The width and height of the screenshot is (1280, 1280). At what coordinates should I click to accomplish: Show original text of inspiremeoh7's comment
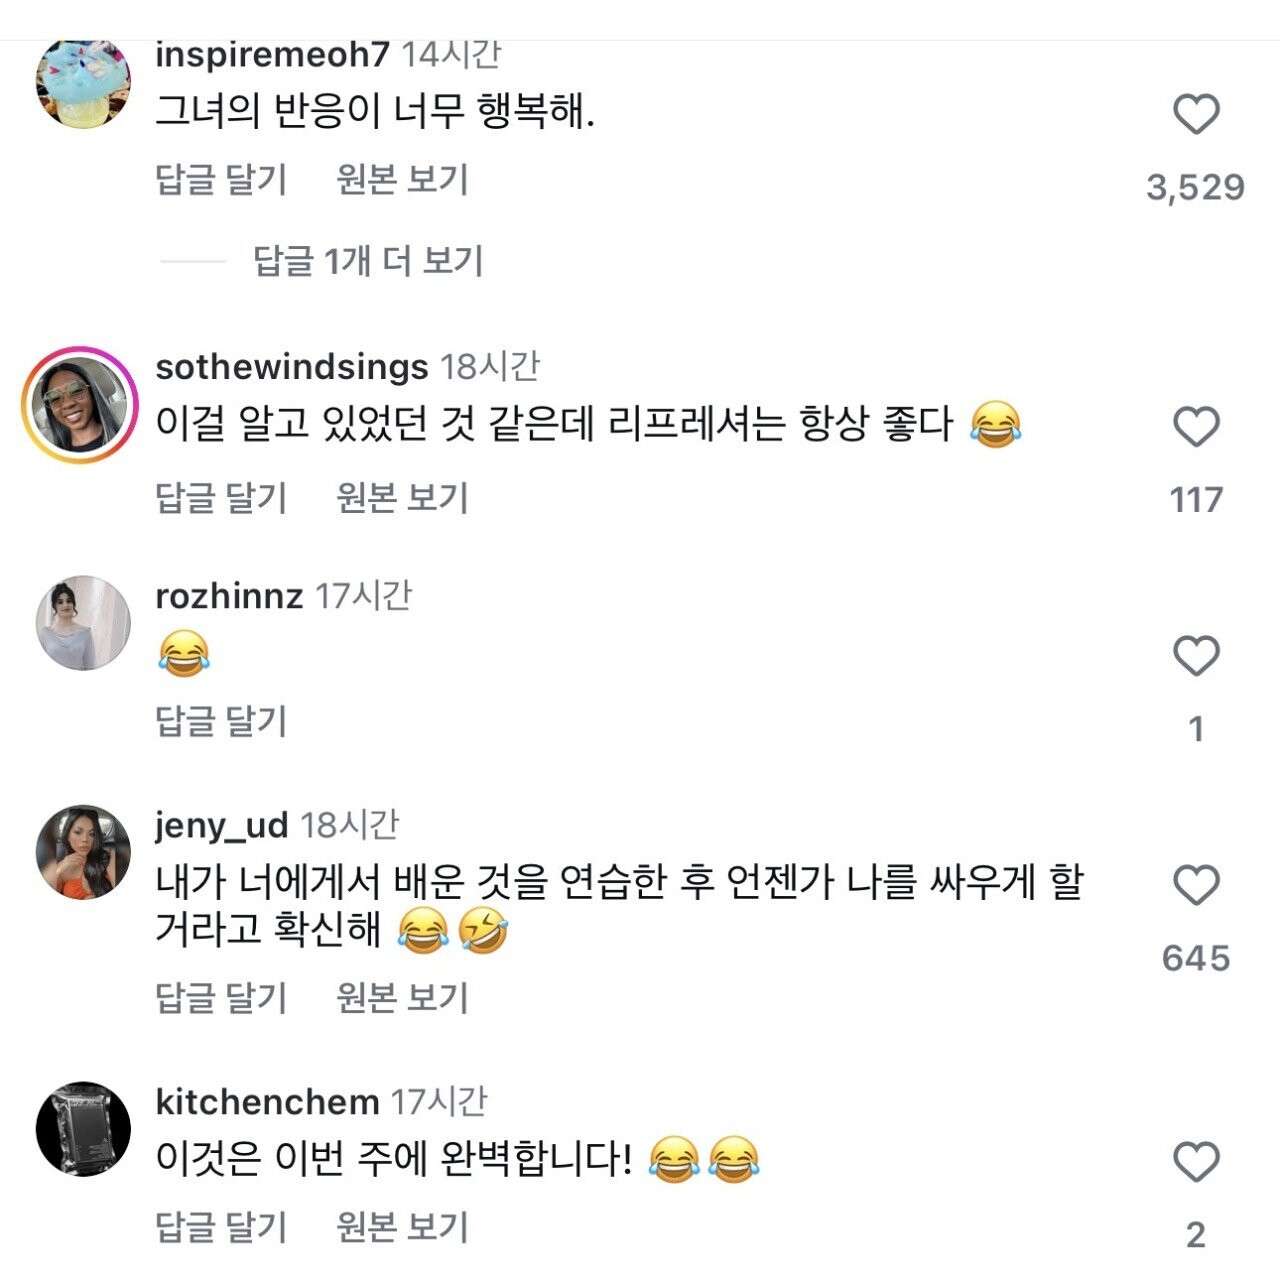click(x=402, y=180)
